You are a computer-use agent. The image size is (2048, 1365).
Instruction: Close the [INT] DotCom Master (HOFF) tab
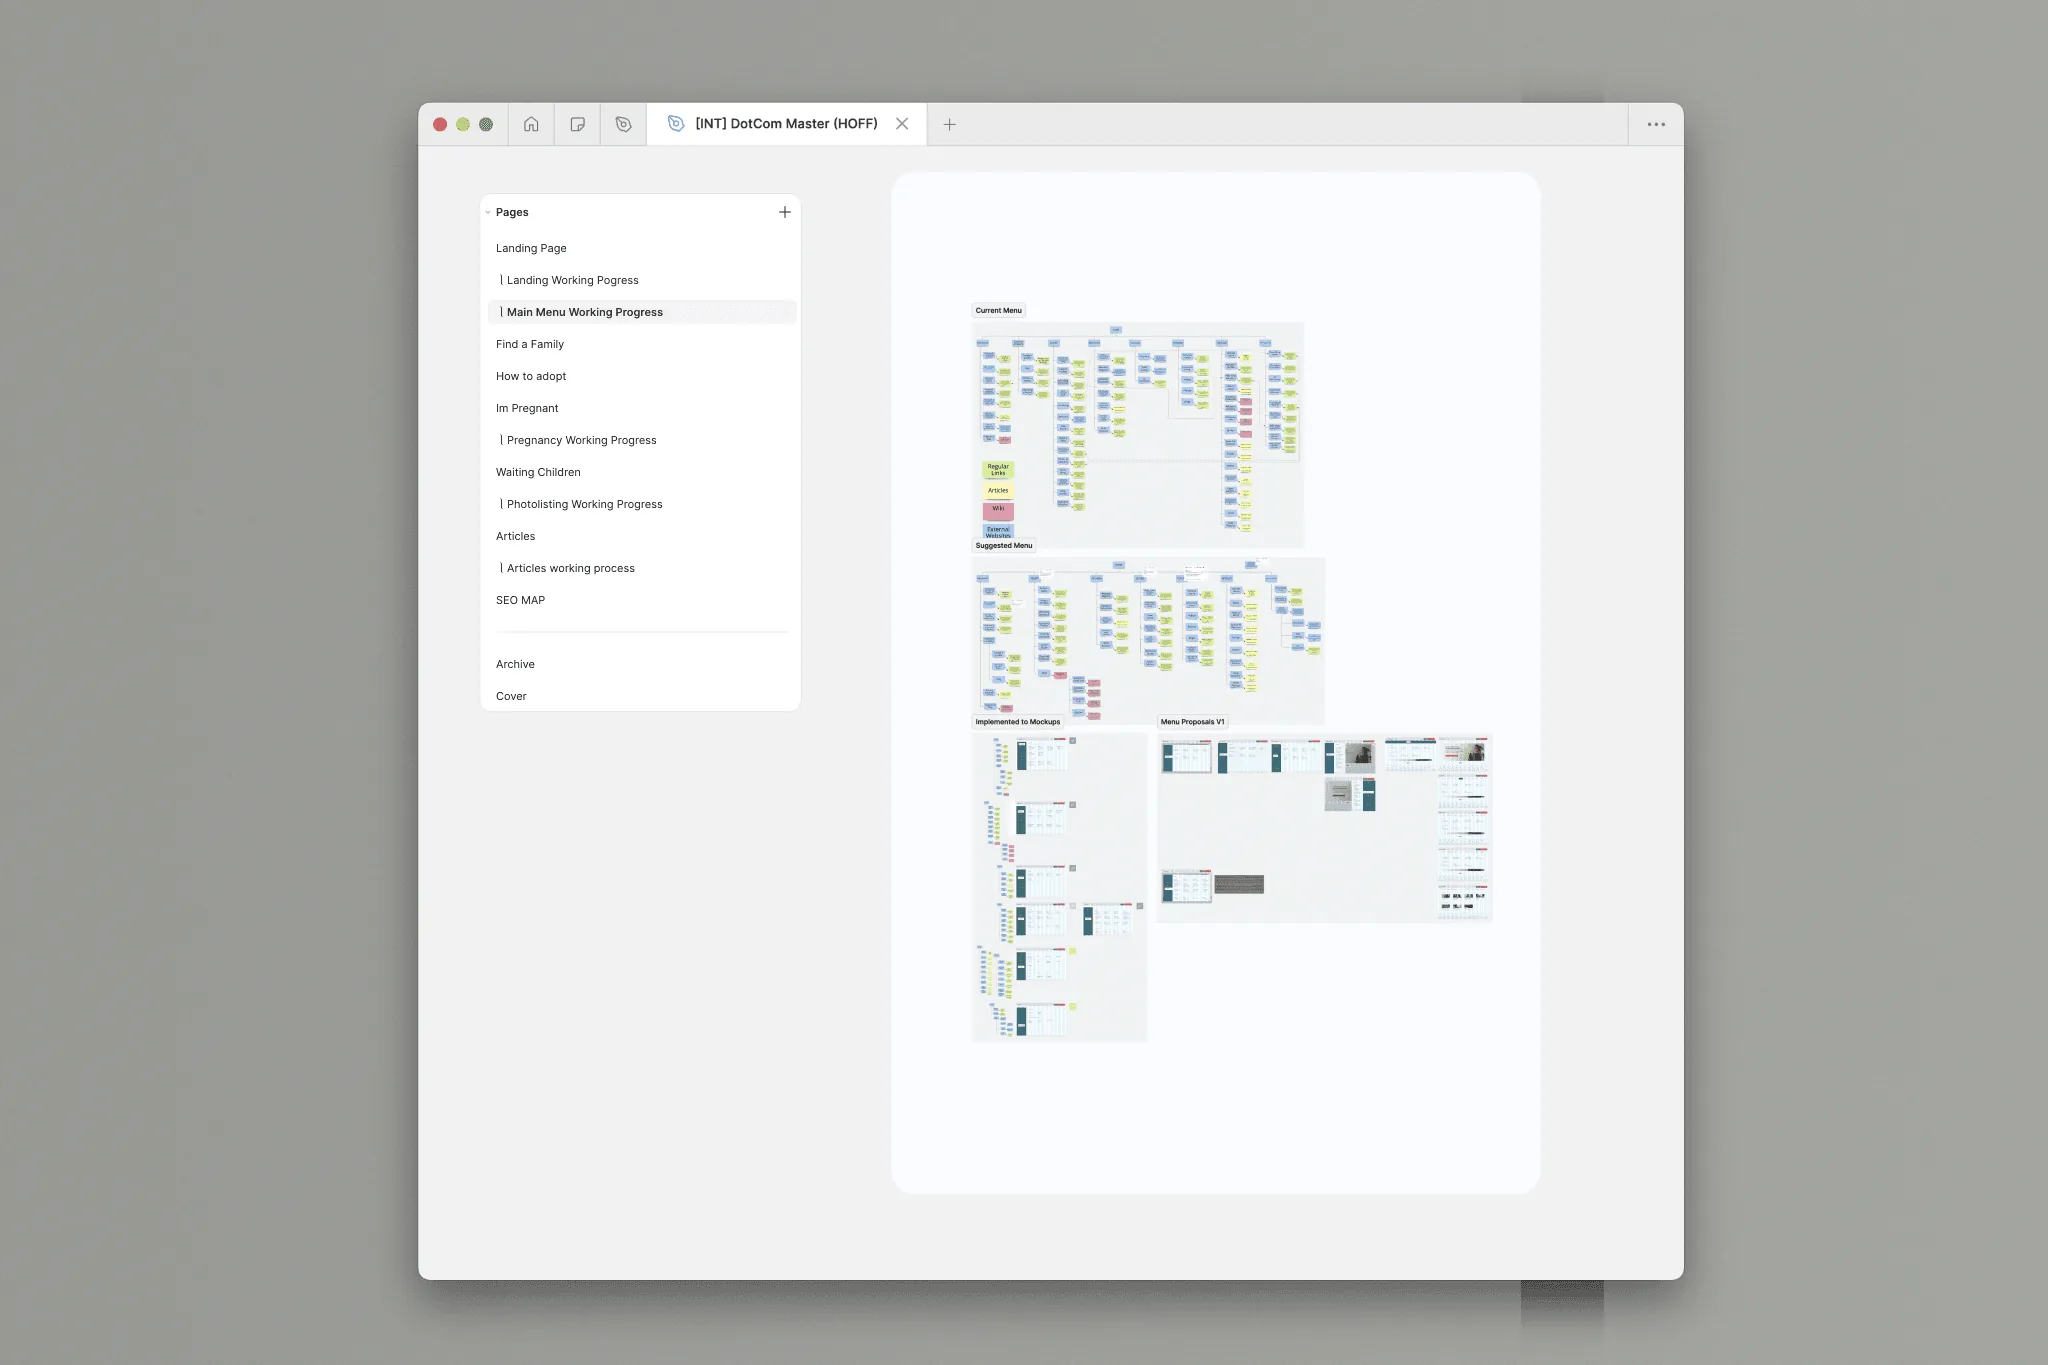point(902,124)
